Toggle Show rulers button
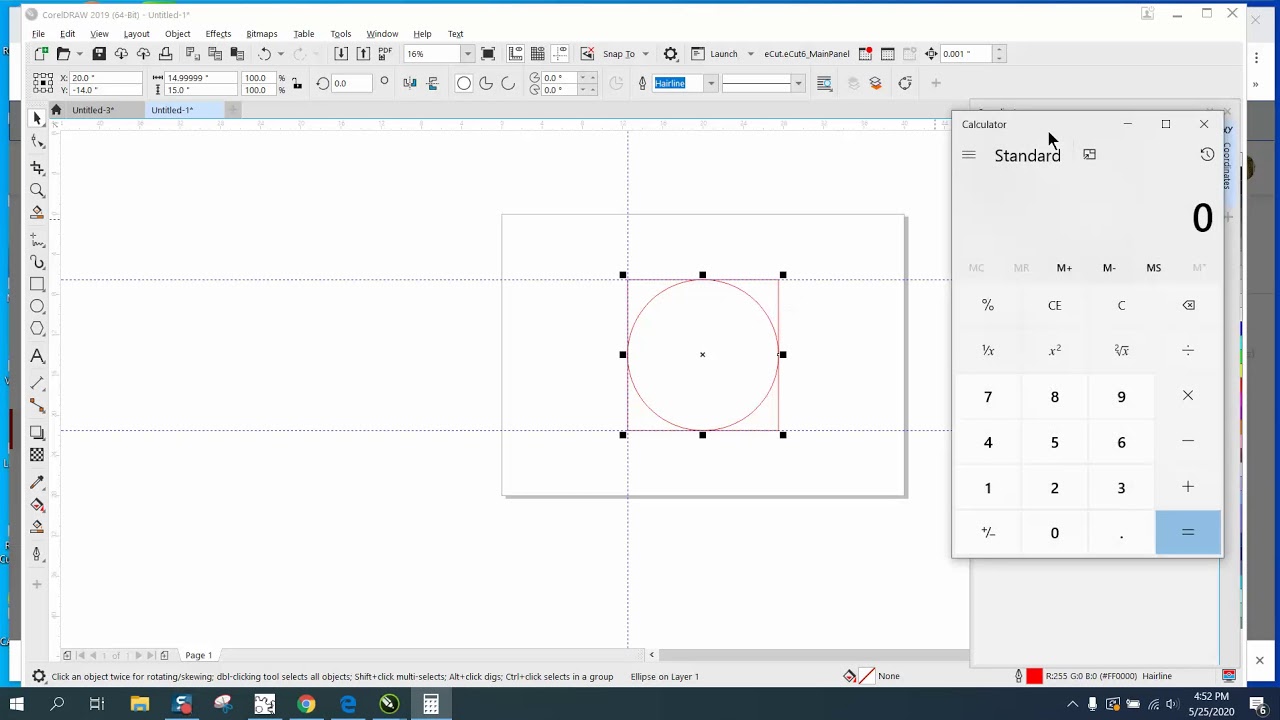 point(515,54)
